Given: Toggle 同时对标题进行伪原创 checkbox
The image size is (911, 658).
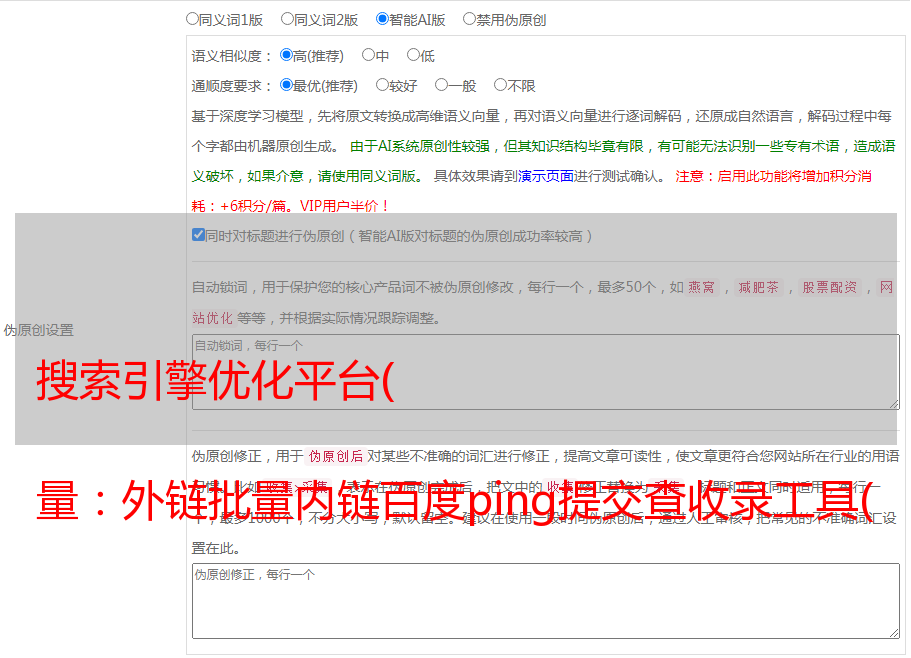Looking at the screenshot, I should point(198,235).
